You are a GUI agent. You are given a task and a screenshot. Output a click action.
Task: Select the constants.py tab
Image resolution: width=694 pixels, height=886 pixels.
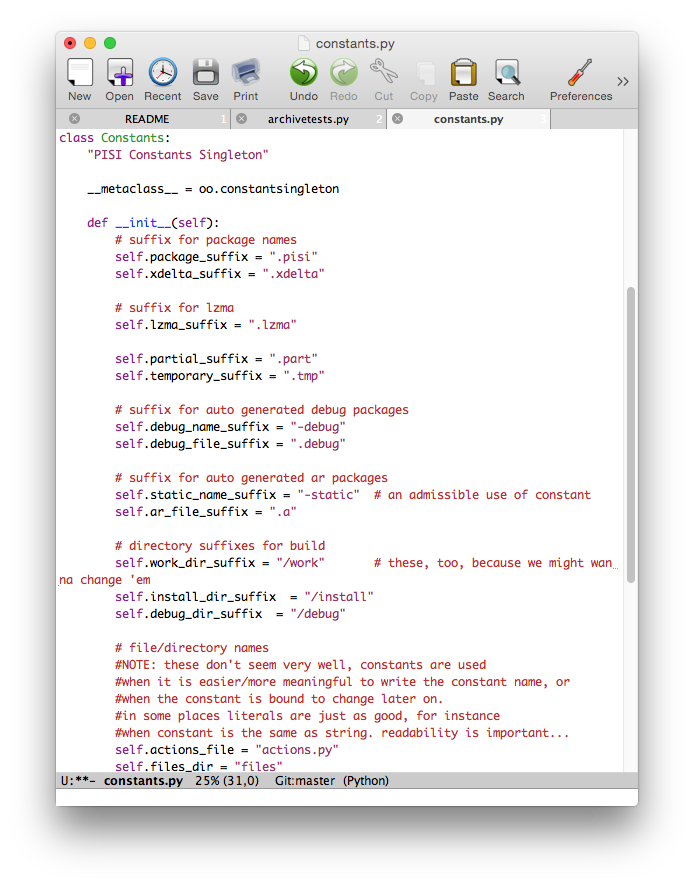(469, 119)
